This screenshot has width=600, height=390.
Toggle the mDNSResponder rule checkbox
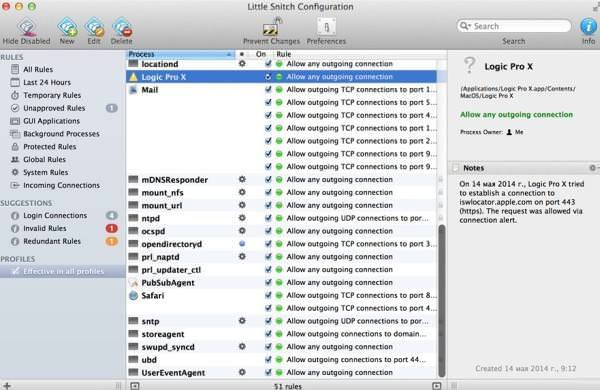268,179
